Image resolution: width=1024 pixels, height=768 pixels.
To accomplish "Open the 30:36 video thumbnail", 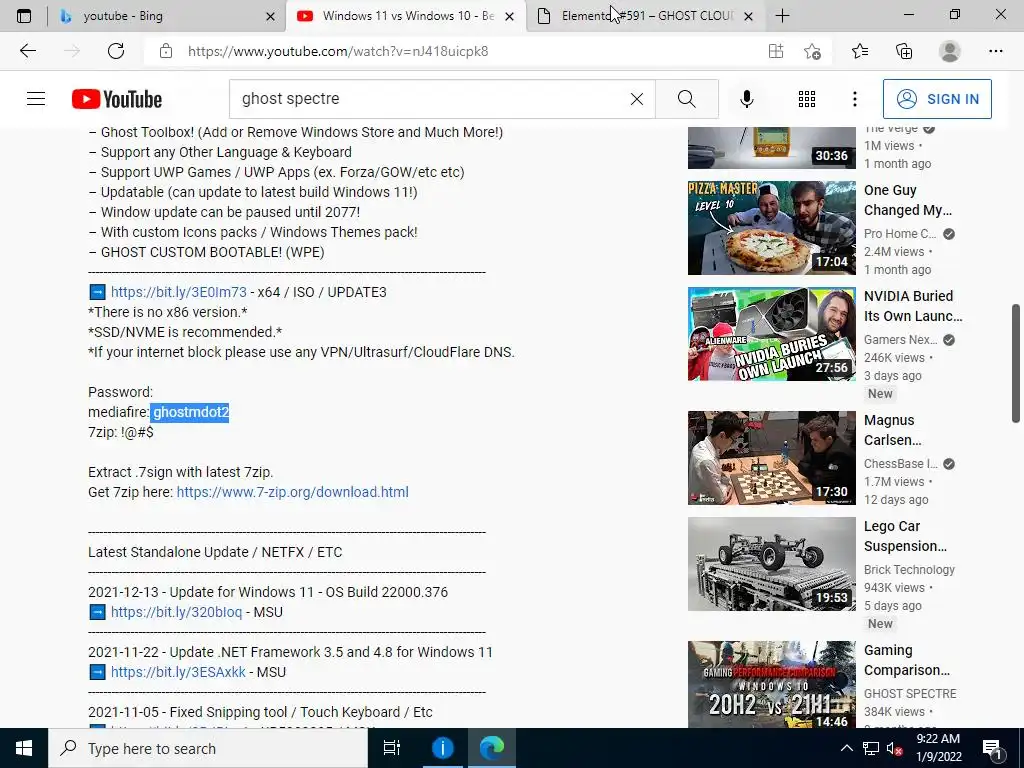I will coord(771,148).
